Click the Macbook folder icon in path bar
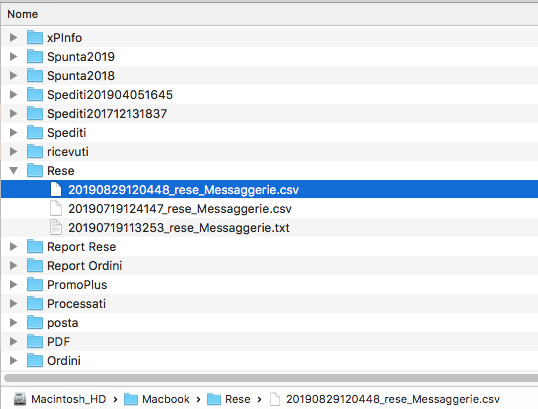Viewport: 538px width, 409px height. click(131, 399)
